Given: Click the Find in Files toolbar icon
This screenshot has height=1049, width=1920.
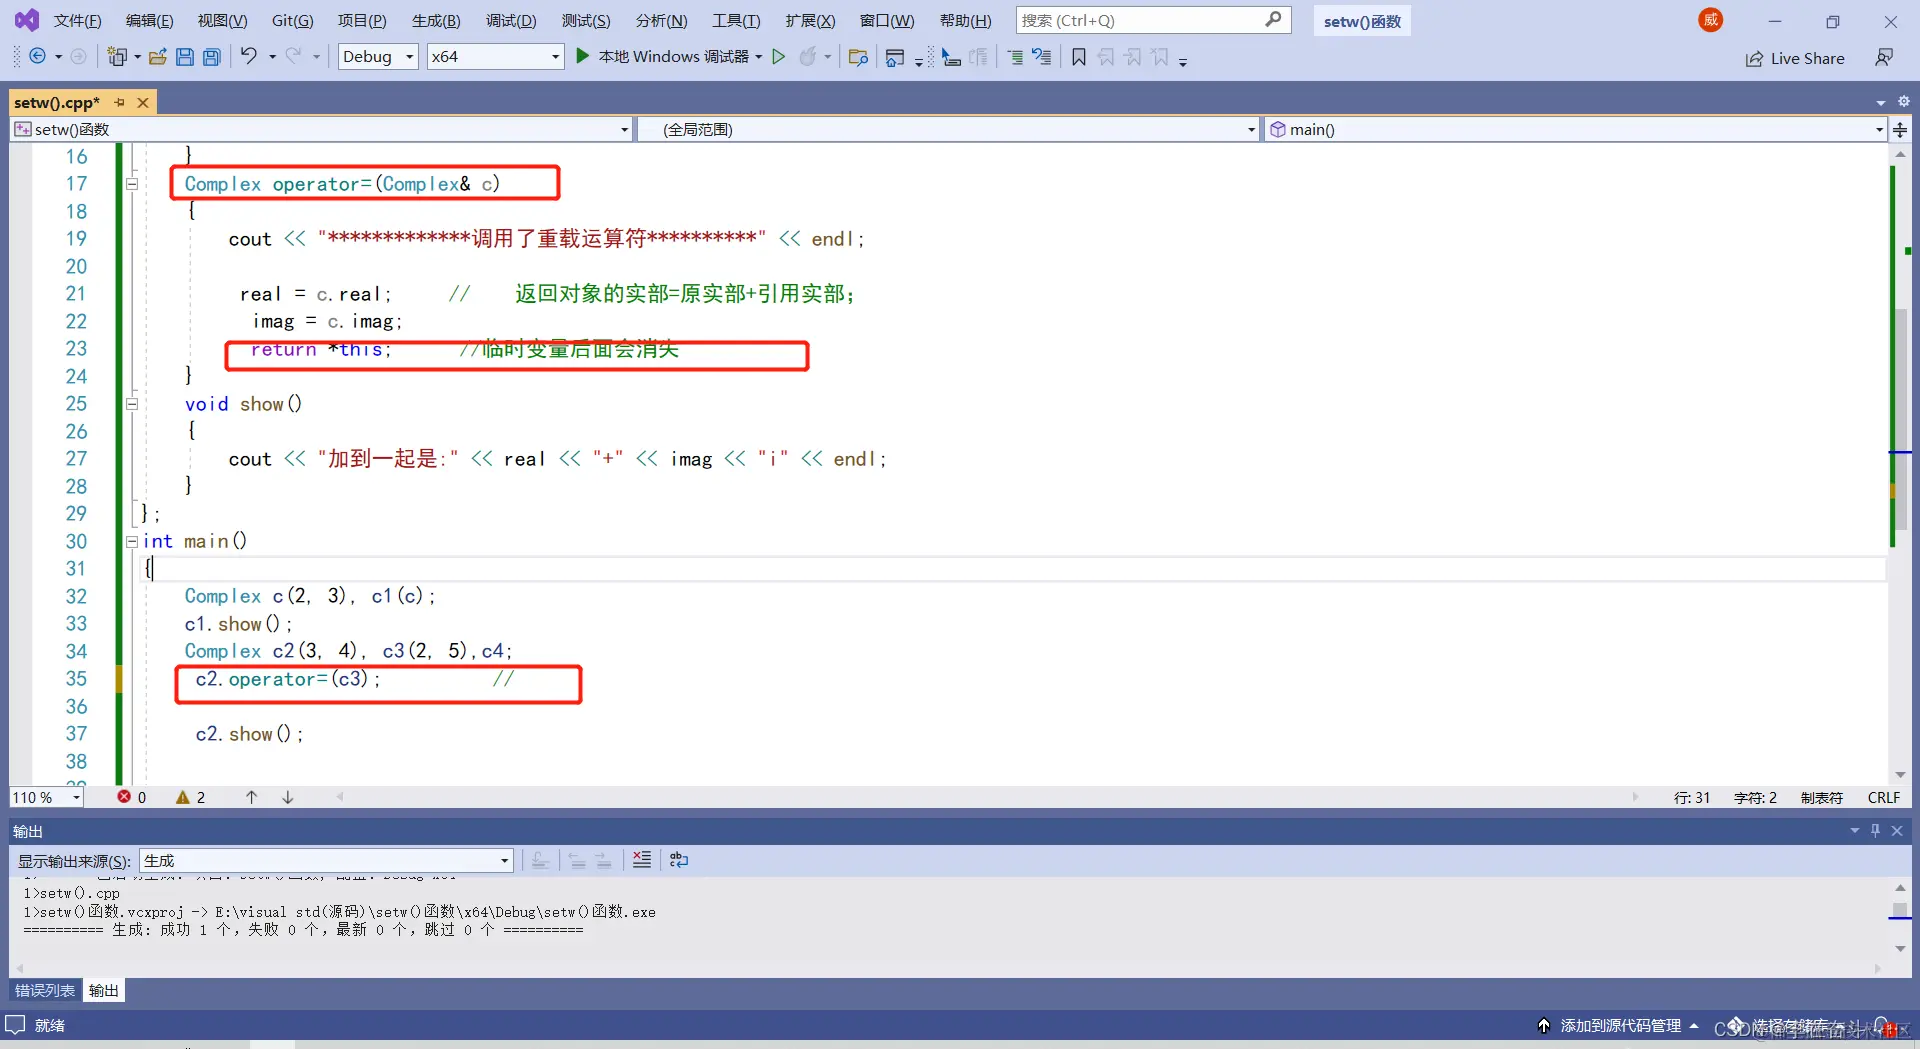Looking at the screenshot, I should tap(858, 57).
